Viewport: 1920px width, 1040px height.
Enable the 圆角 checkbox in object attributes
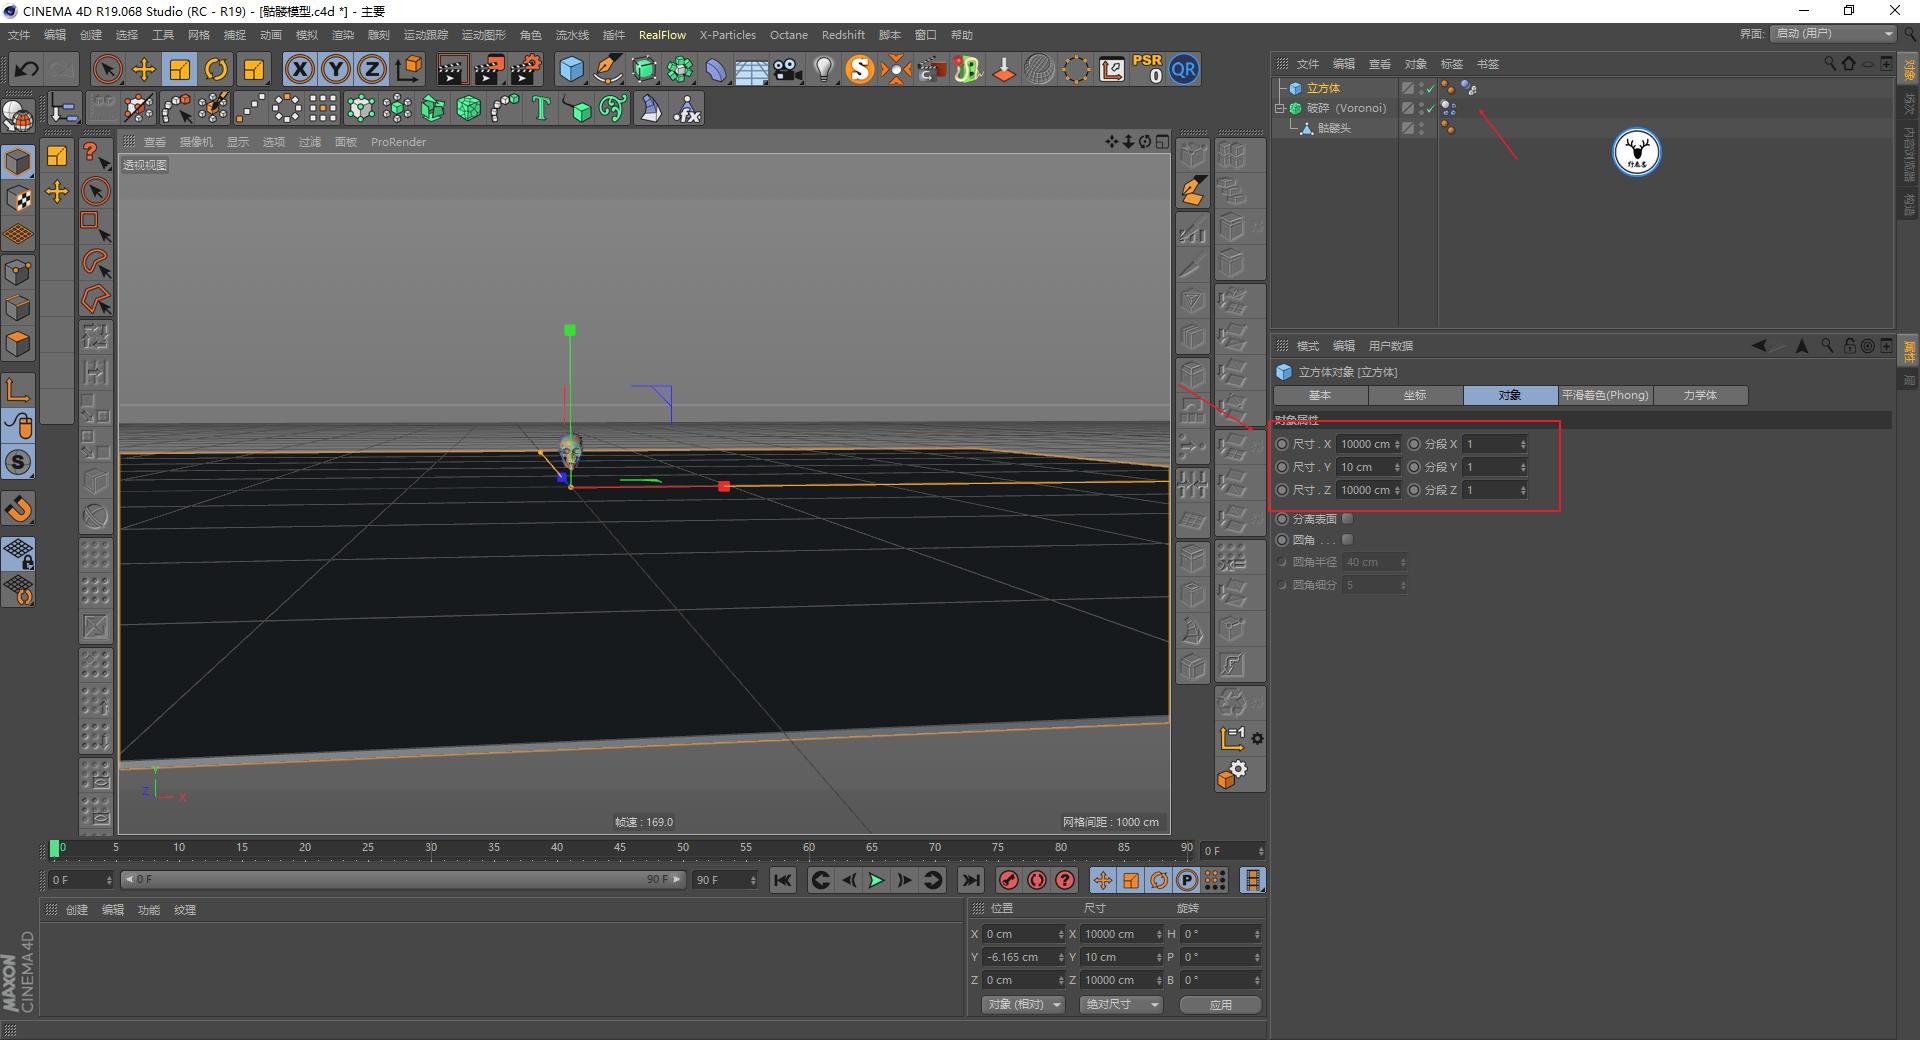1348,539
